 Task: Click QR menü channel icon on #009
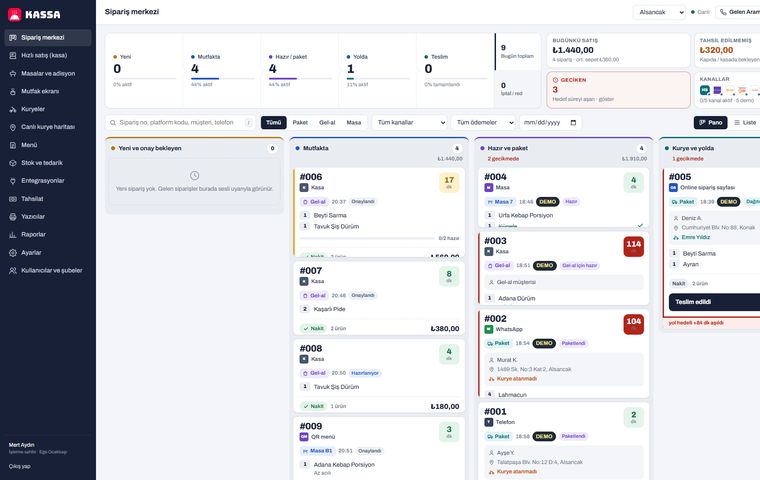(304, 437)
